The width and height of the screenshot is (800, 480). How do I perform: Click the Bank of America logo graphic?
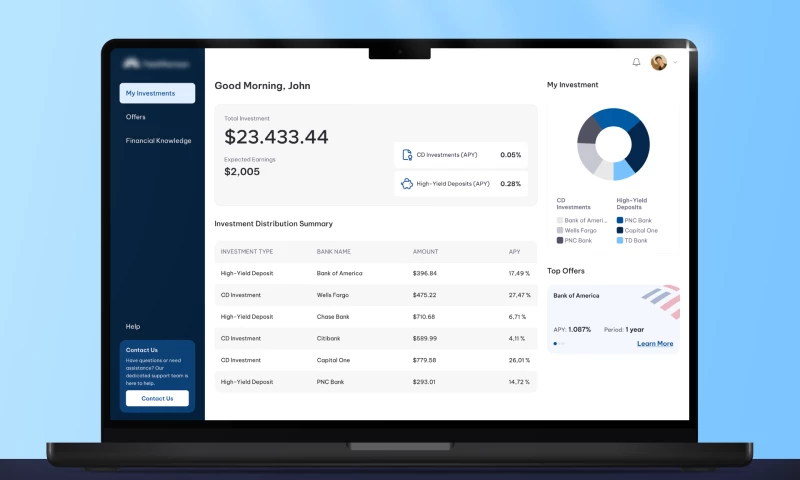[662, 301]
